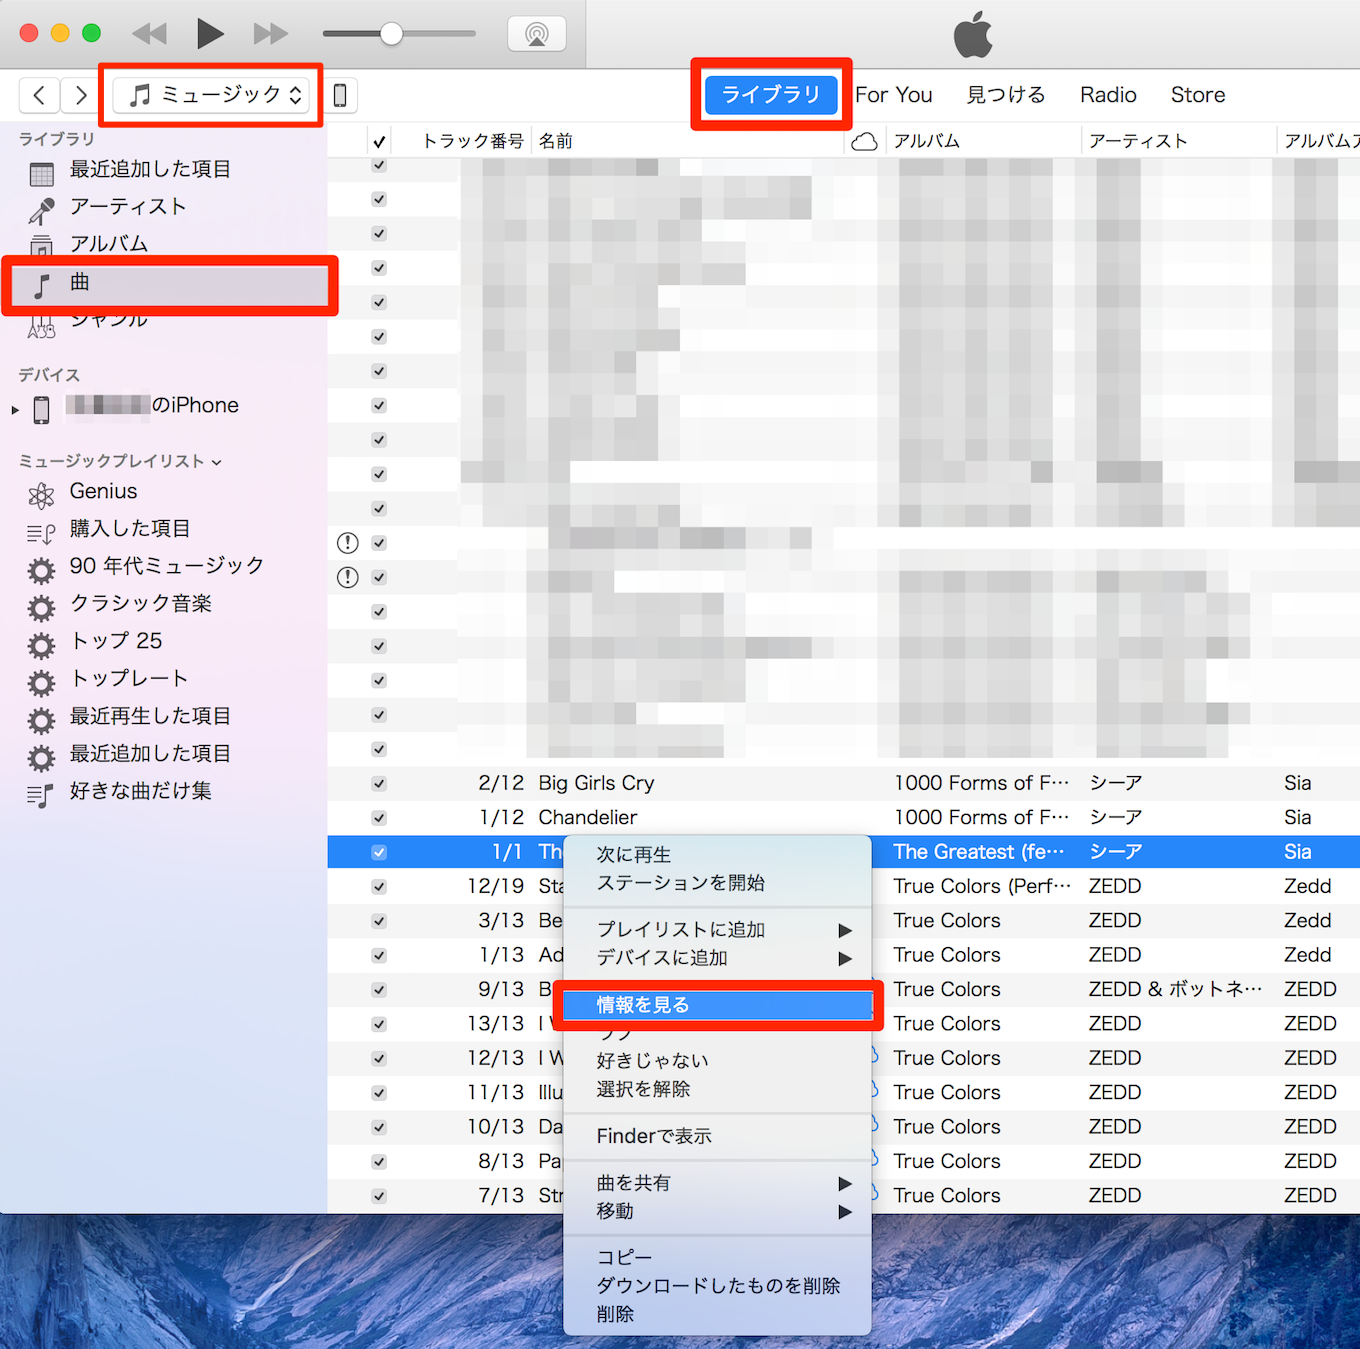Choose Finderで表示 from the context menu
Image resolution: width=1360 pixels, height=1349 pixels.
click(717, 1136)
